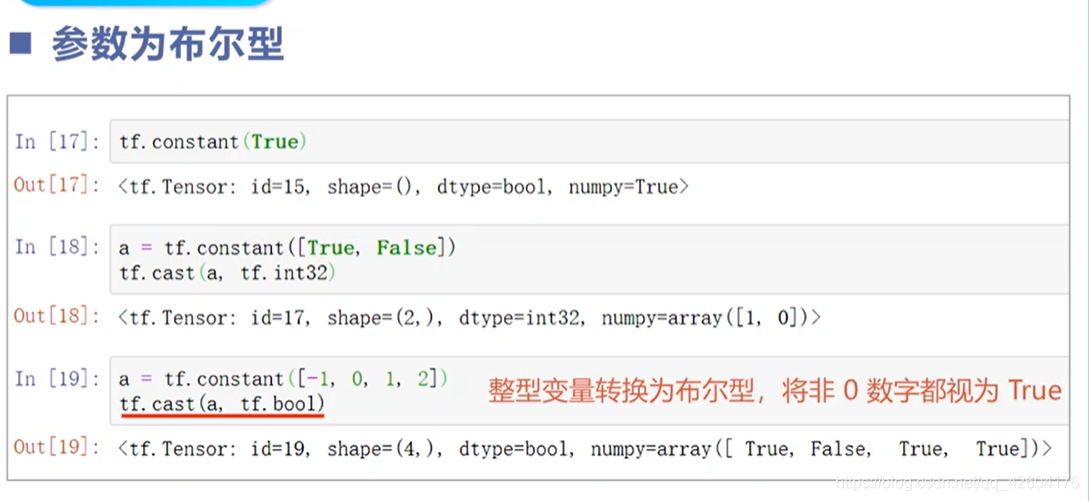Image resolution: width=1089 pixels, height=501 pixels.
Task: Select the Out[19]: prompt label
Action: click(57, 447)
